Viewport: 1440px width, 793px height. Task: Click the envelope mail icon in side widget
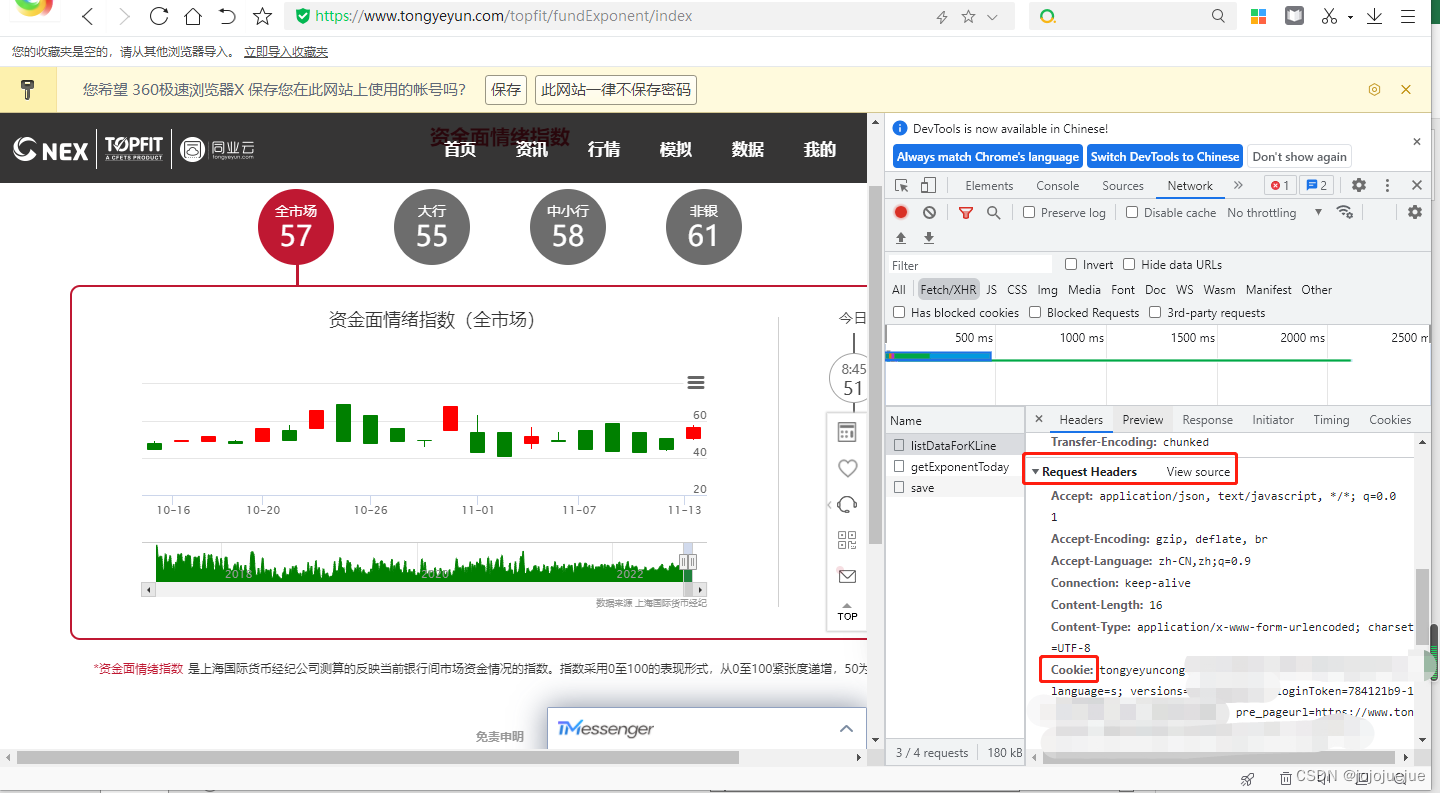pyautogui.click(x=847, y=576)
